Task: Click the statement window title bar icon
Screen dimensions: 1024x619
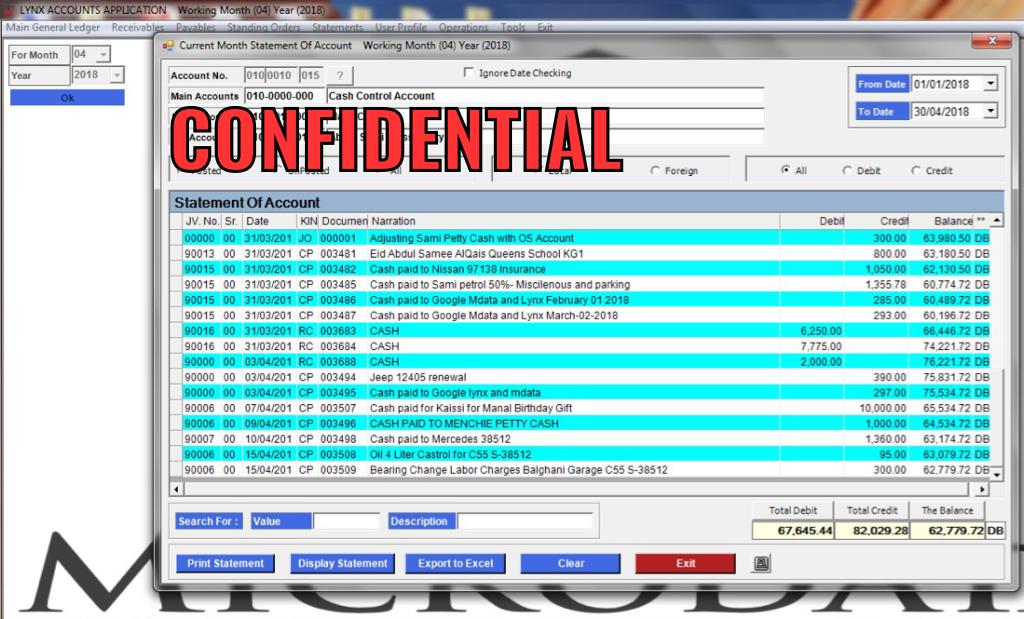Action: point(168,46)
